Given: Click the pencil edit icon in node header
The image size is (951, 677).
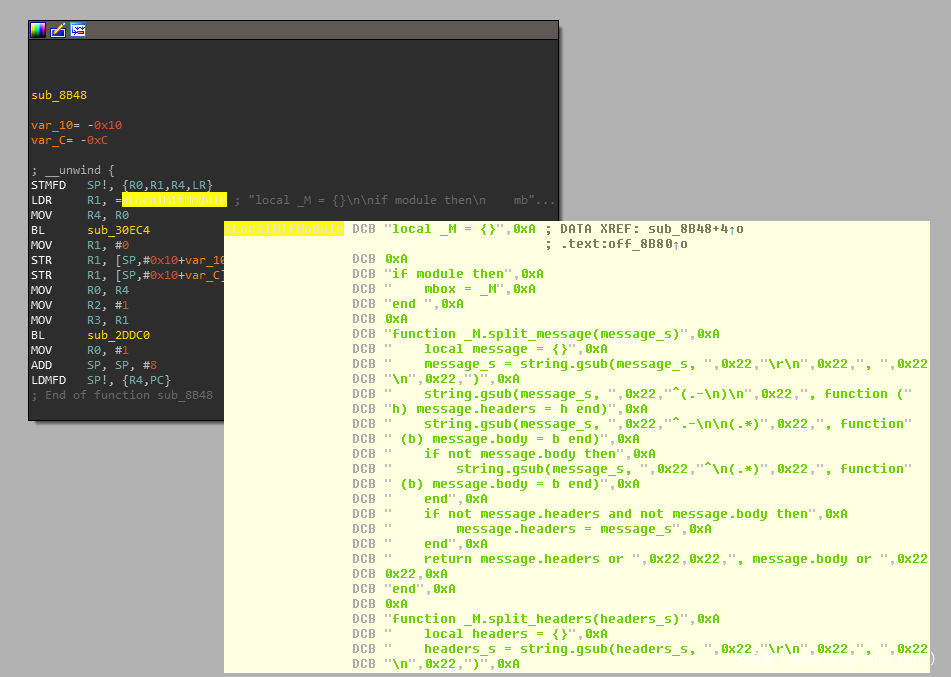Looking at the screenshot, I should click(x=58, y=30).
